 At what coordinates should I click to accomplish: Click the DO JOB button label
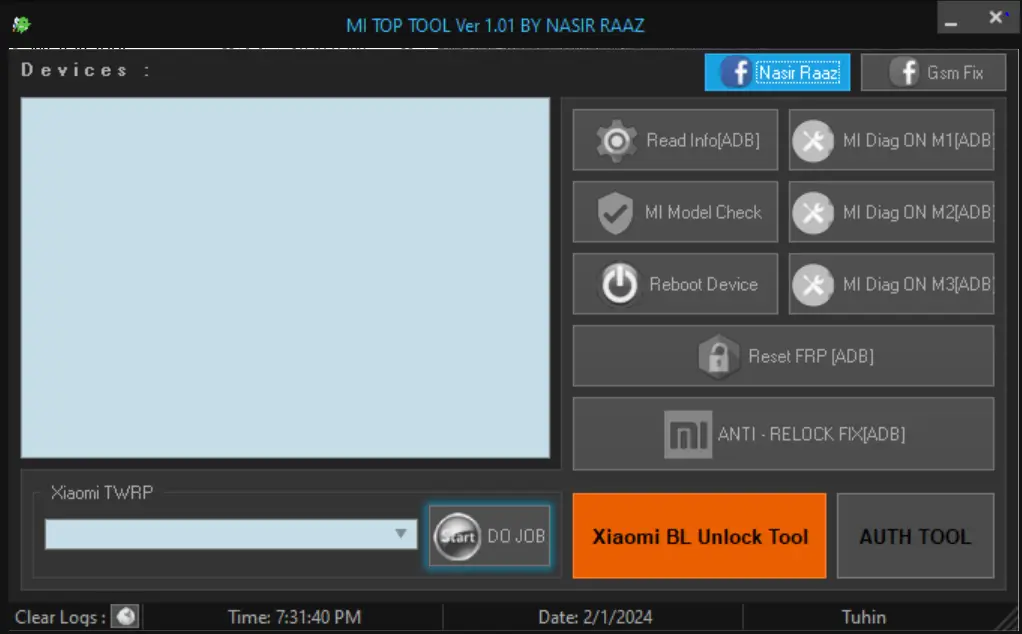[516, 536]
